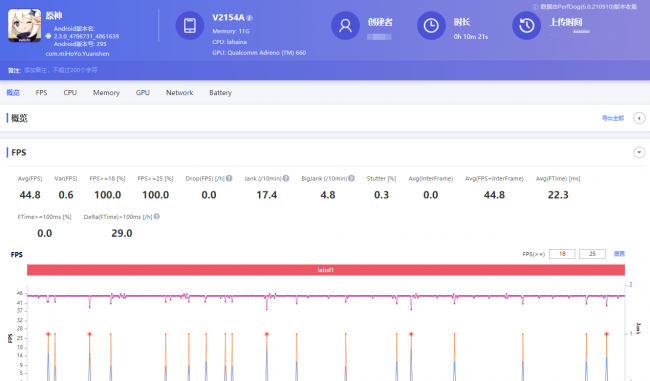Screen dimensions: 650x381
Task: Click help icon beside Drop(FPS)
Action: coord(229,178)
